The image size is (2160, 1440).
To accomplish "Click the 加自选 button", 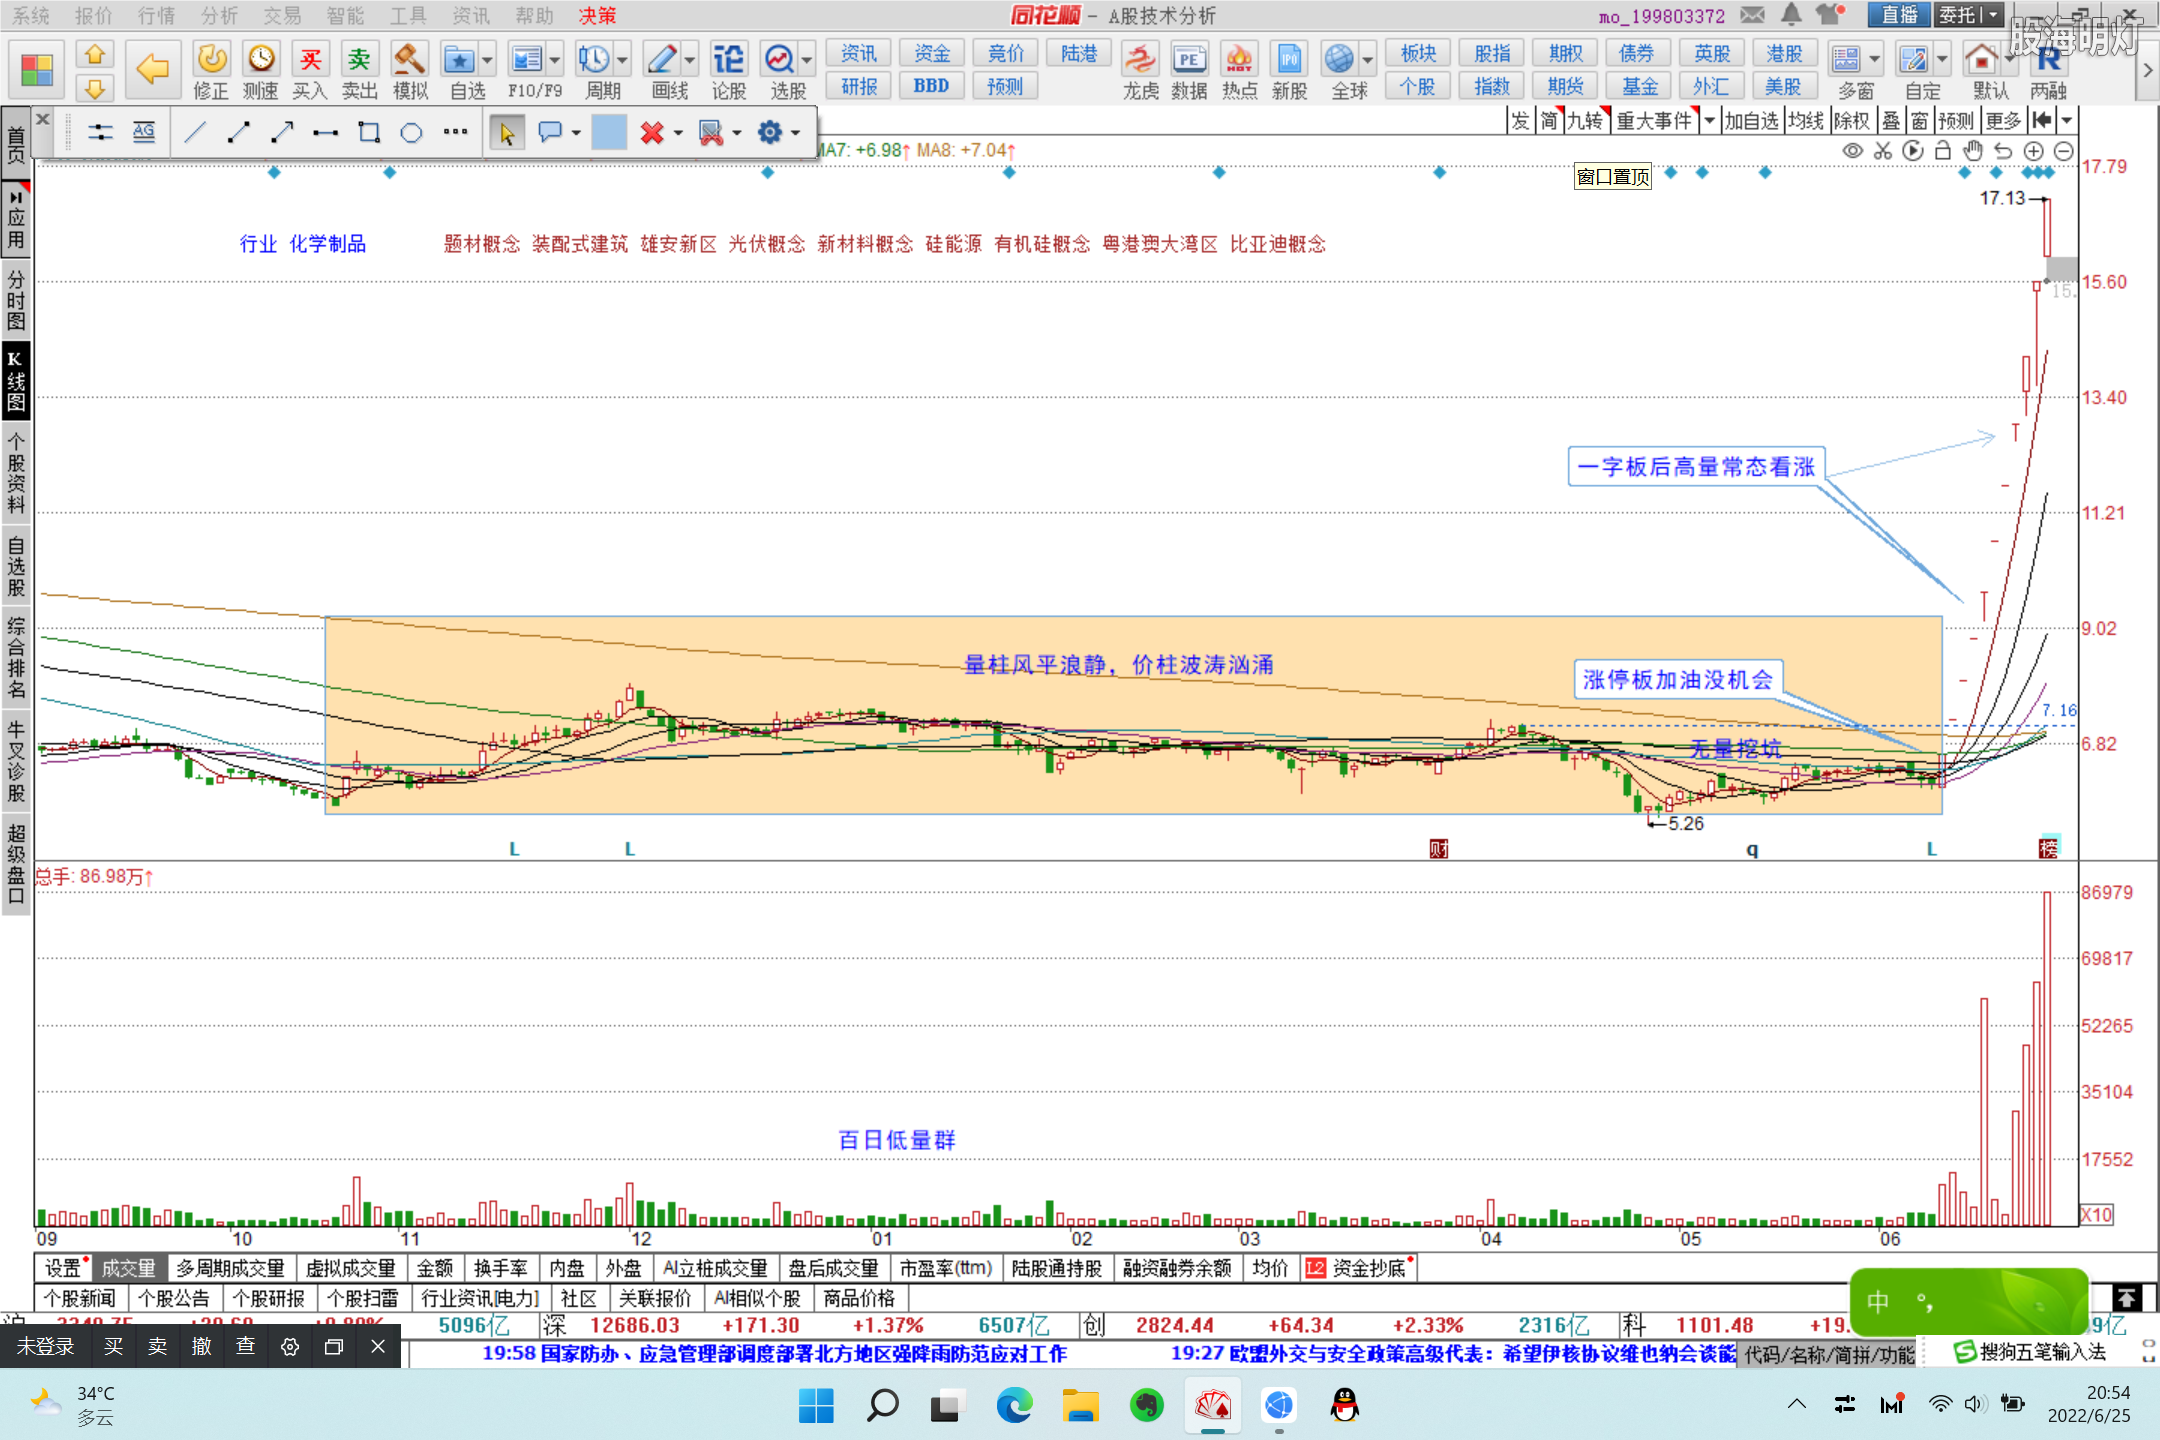I will (x=1751, y=121).
